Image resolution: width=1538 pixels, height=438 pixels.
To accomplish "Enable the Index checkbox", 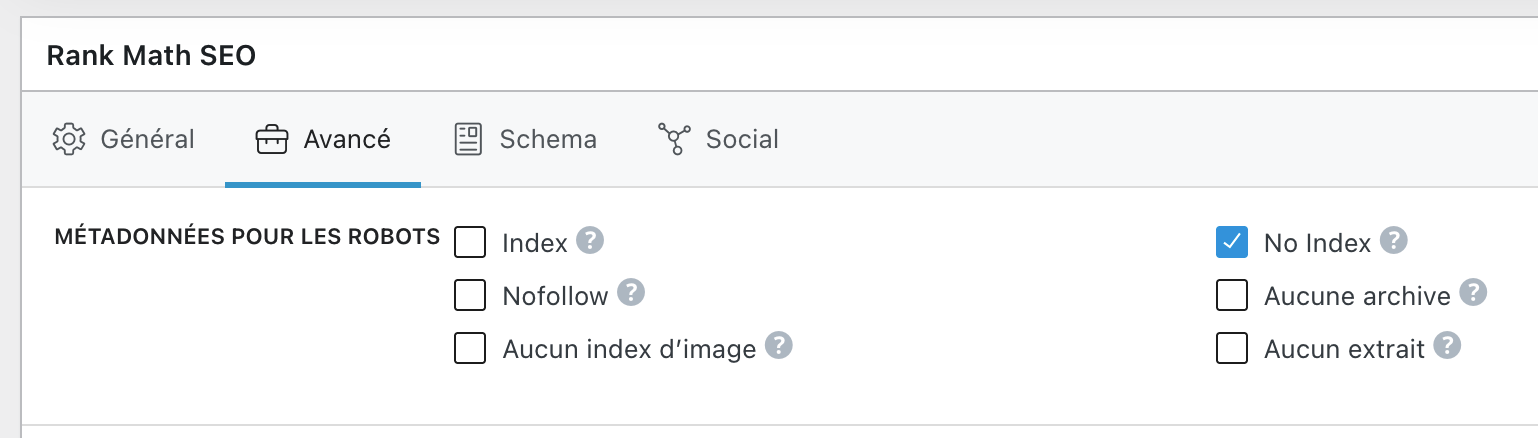I will (x=470, y=242).
